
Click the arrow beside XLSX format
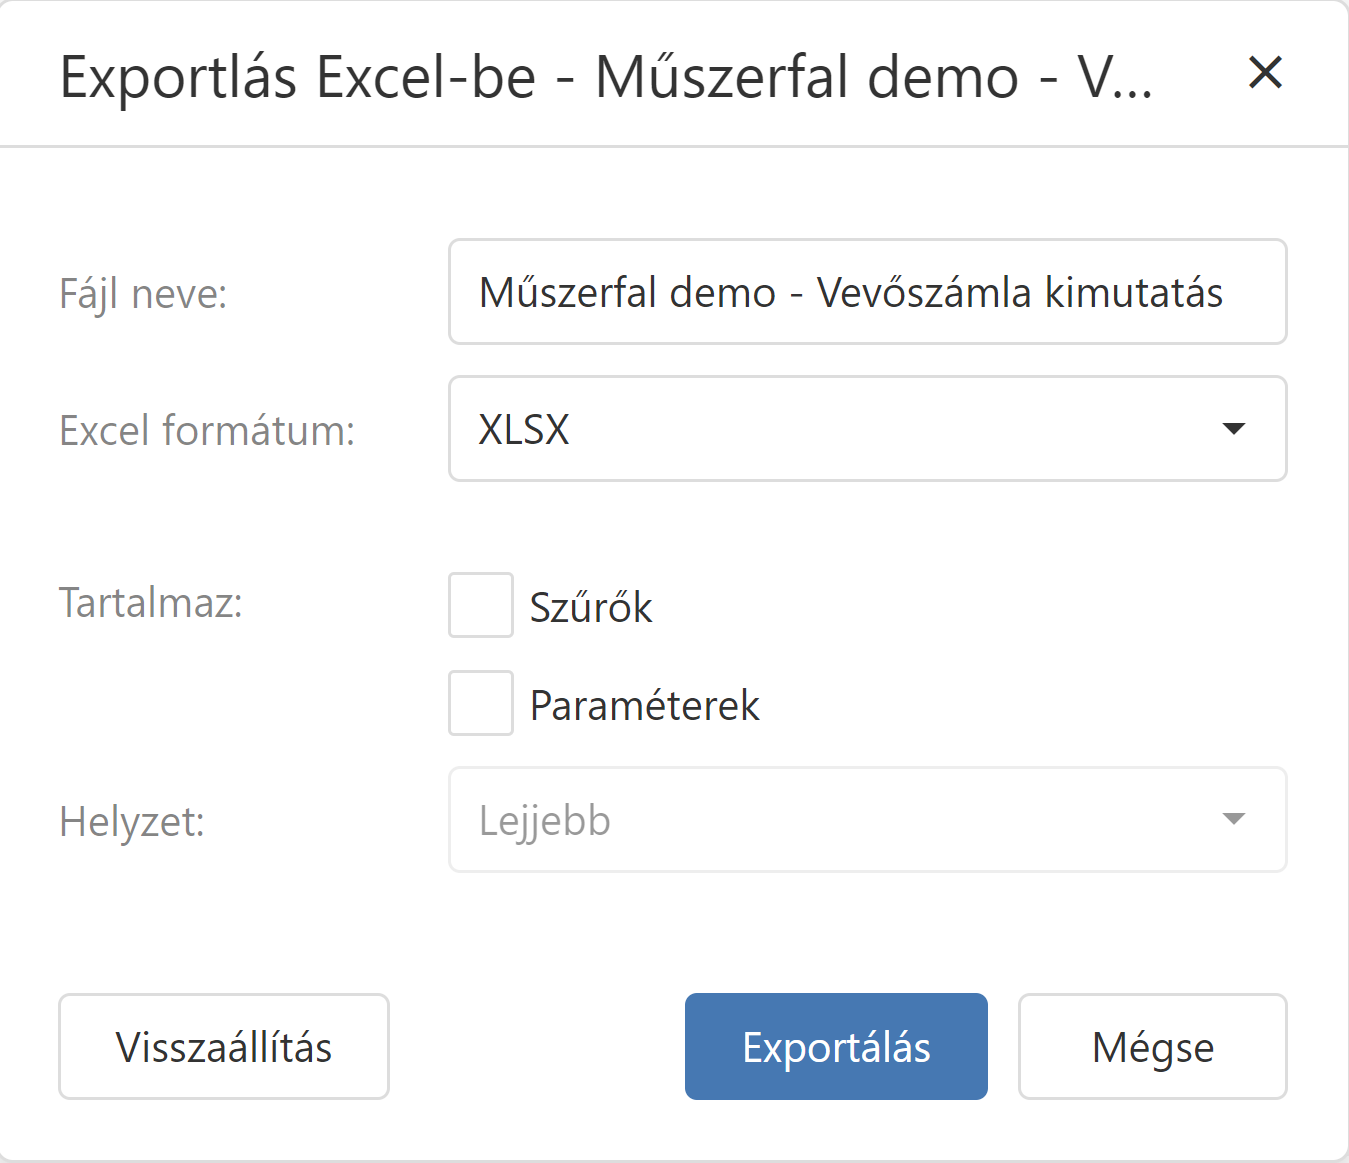[1234, 429]
